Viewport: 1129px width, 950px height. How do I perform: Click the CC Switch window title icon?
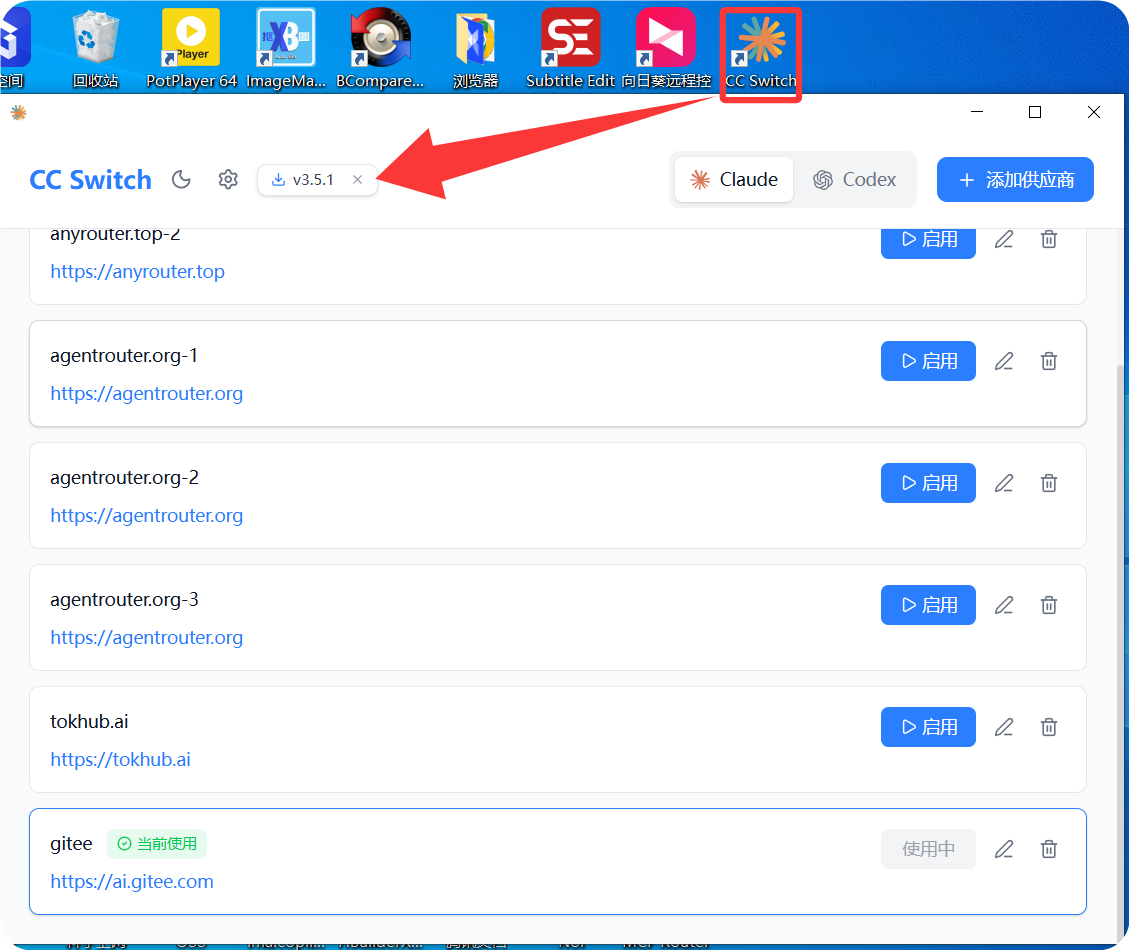point(19,112)
